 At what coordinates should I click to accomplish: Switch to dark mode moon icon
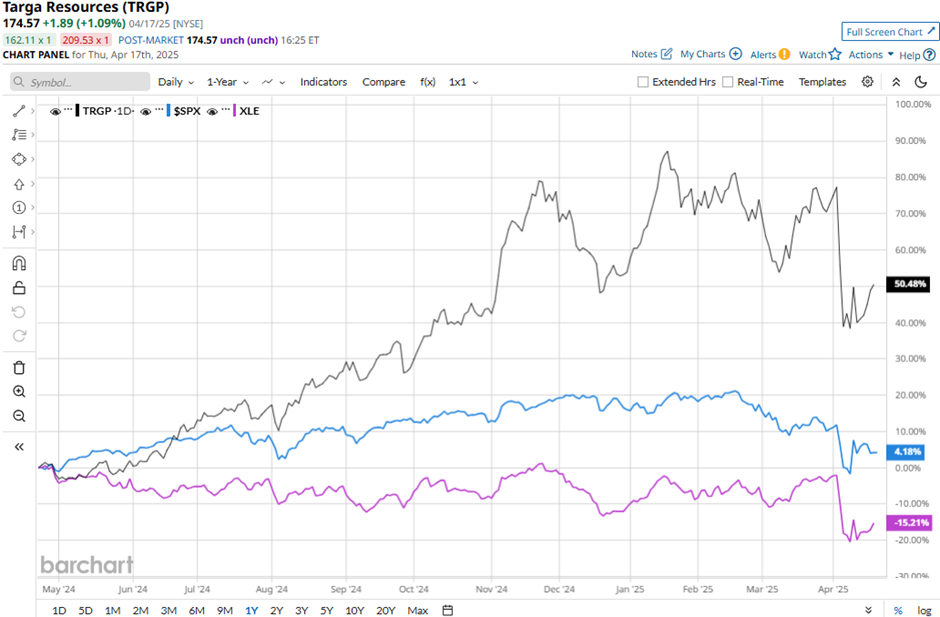(x=921, y=82)
